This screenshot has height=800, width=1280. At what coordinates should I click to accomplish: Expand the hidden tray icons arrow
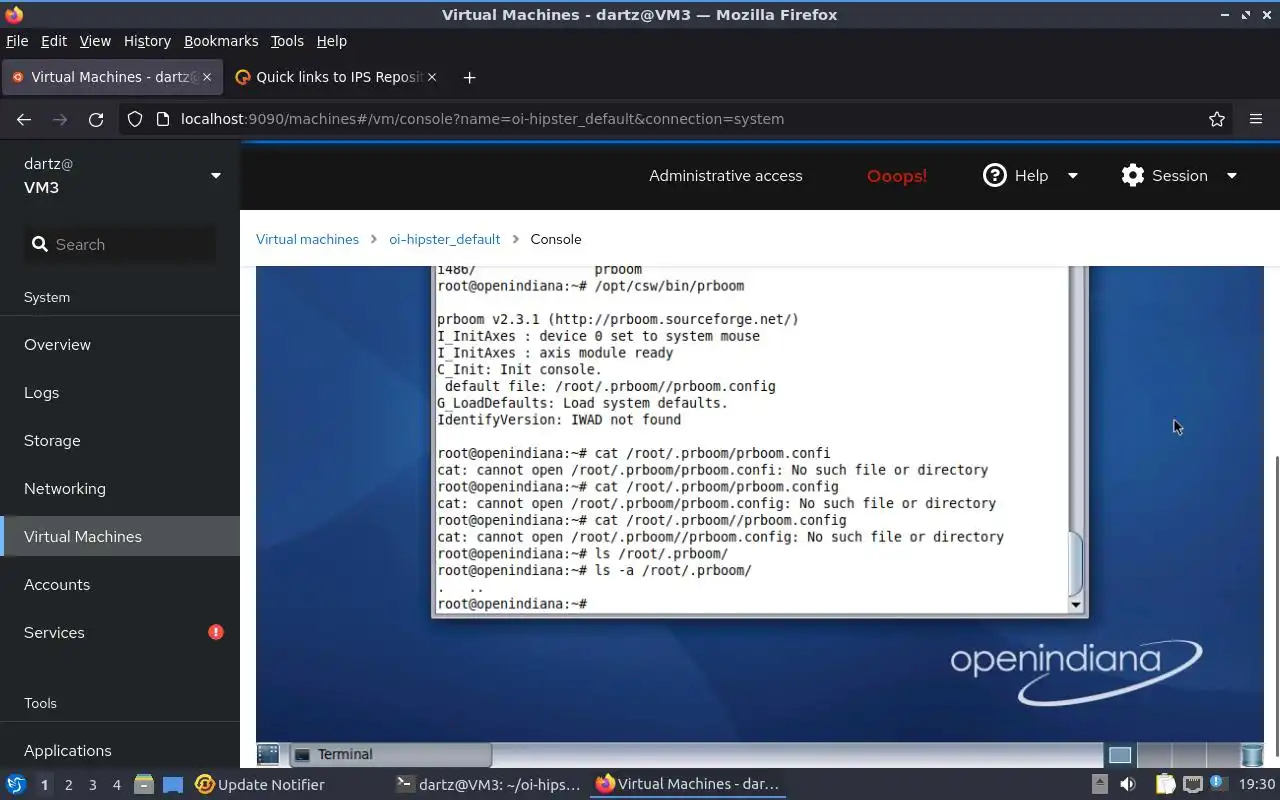1099,784
